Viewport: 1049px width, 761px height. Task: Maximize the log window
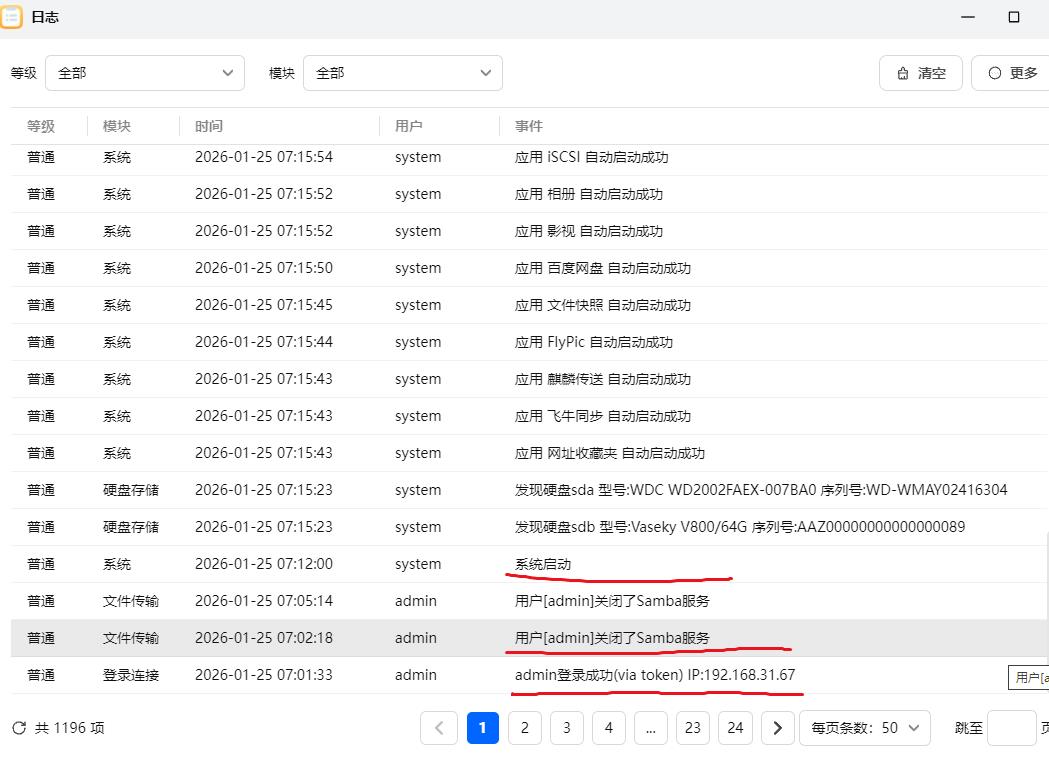point(1013,17)
